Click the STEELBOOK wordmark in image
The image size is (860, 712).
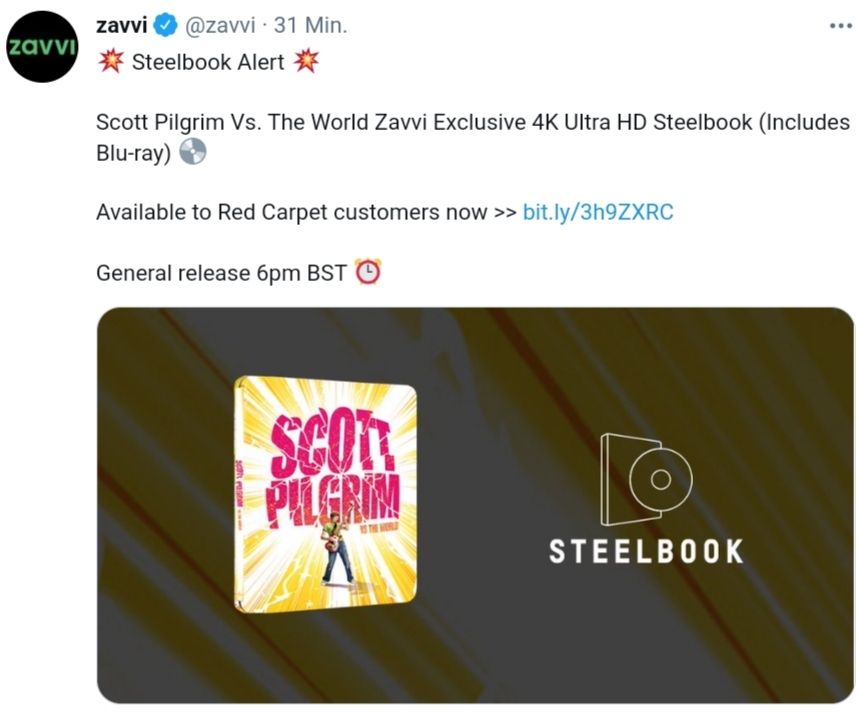click(x=647, y=551)
